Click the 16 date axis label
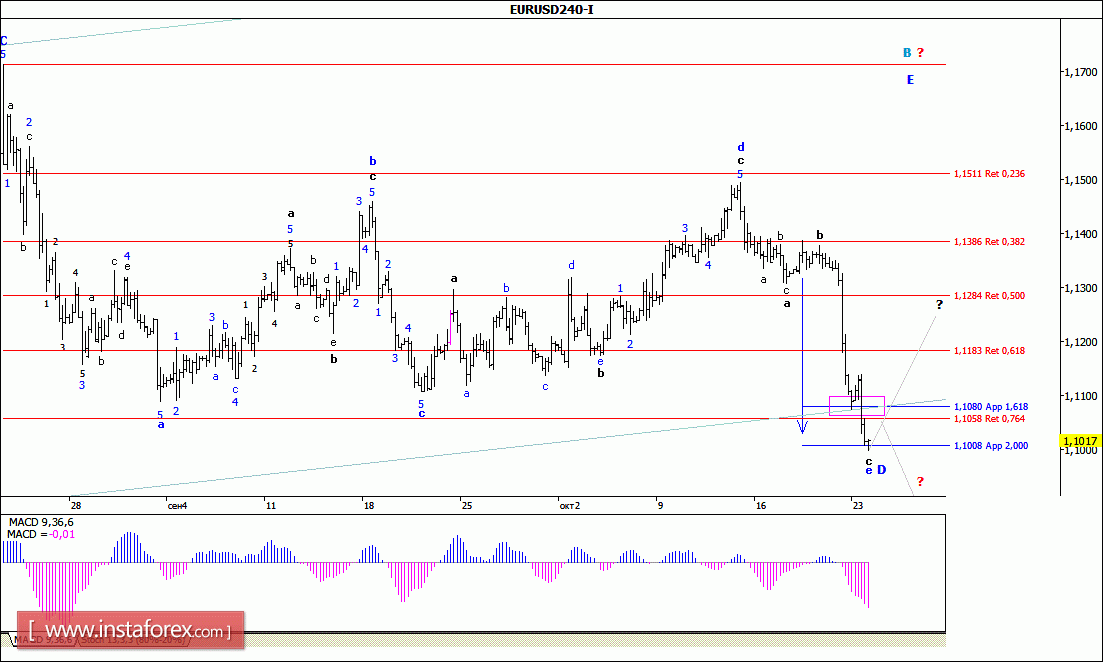This screenshot has width=1103, height=662. [x=760, y=506]
